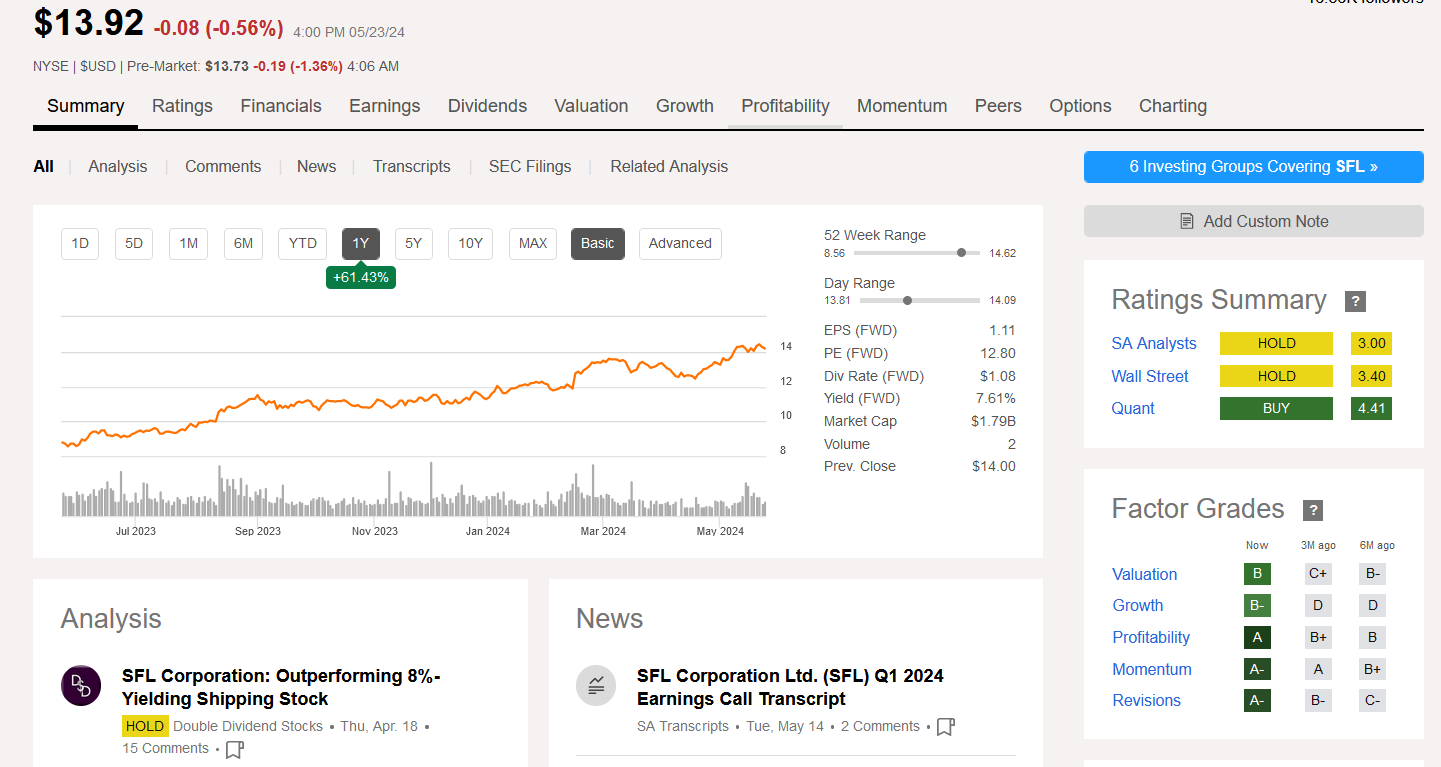Open Double Dividend Stocks author avatar

click(81, 685)
